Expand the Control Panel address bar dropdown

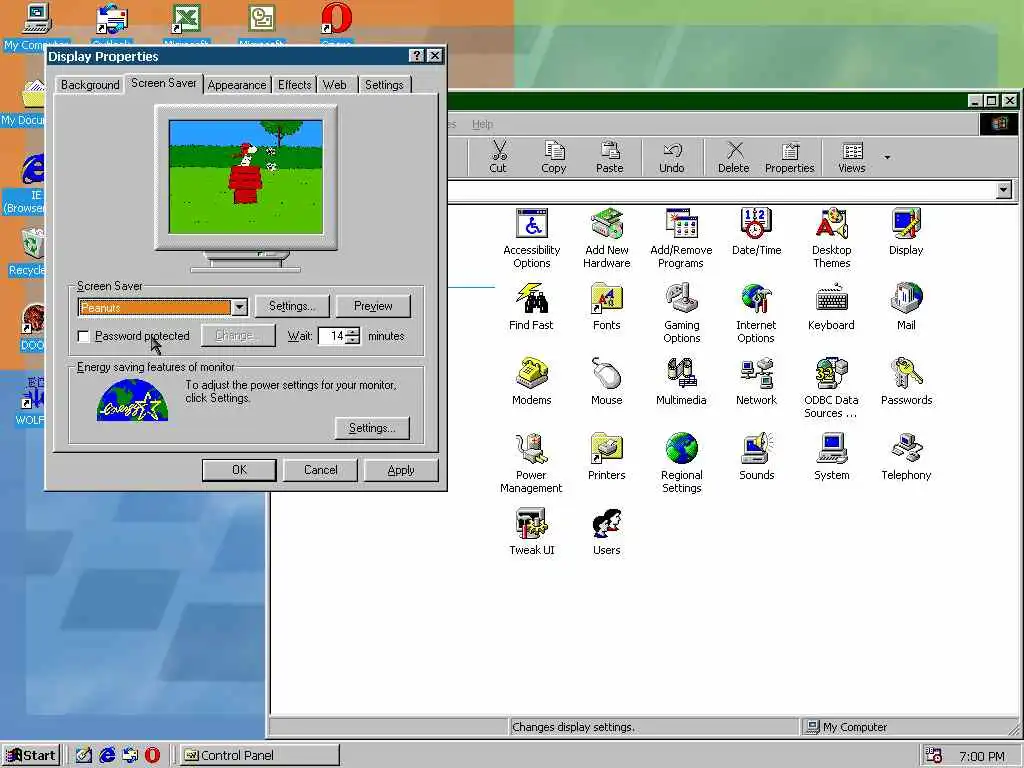tap(1004, 190)
